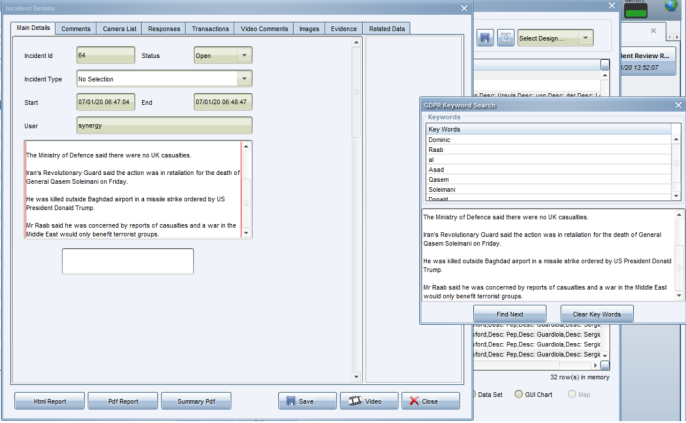Click the save design icon in background toolbar
The image size is (686, 423).
coord(485,37)
